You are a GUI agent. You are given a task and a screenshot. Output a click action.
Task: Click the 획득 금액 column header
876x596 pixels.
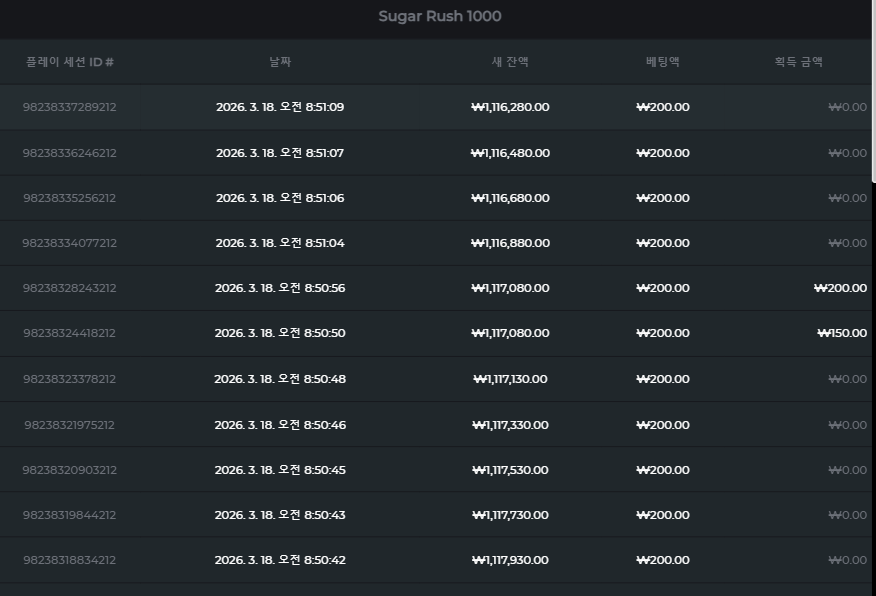point(798,61)
